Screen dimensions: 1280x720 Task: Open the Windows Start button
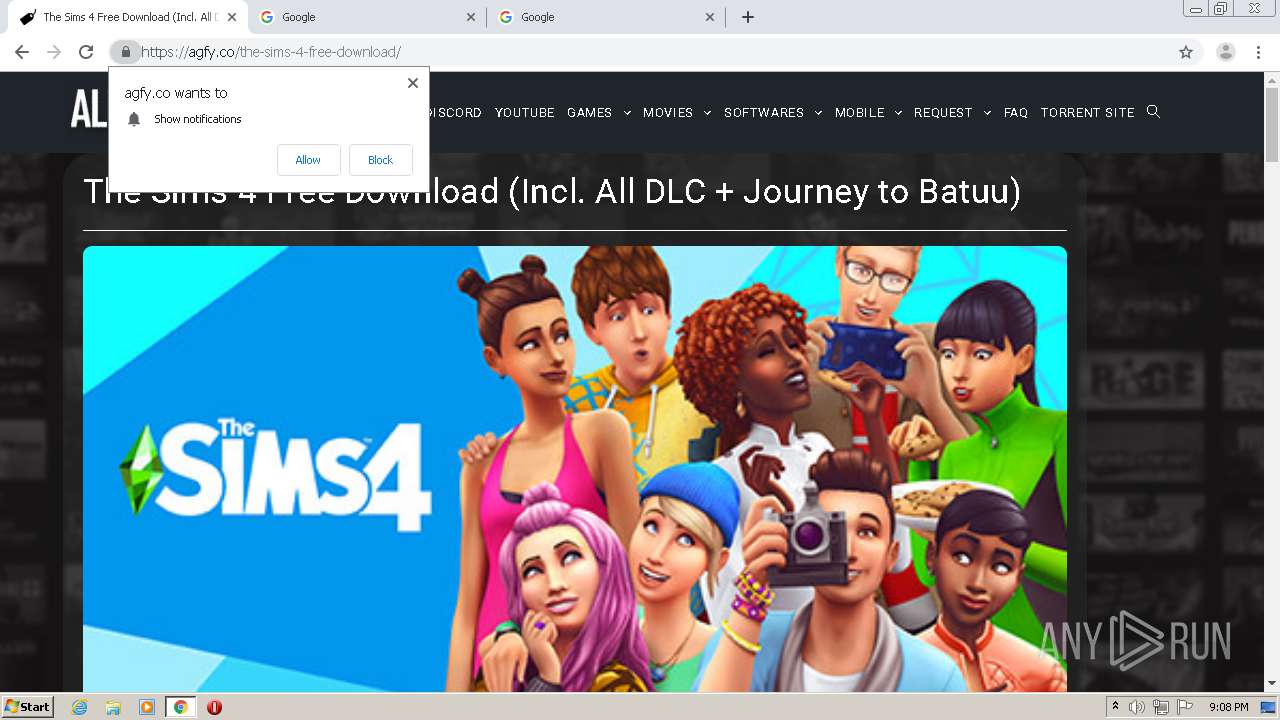coord(28,706)
